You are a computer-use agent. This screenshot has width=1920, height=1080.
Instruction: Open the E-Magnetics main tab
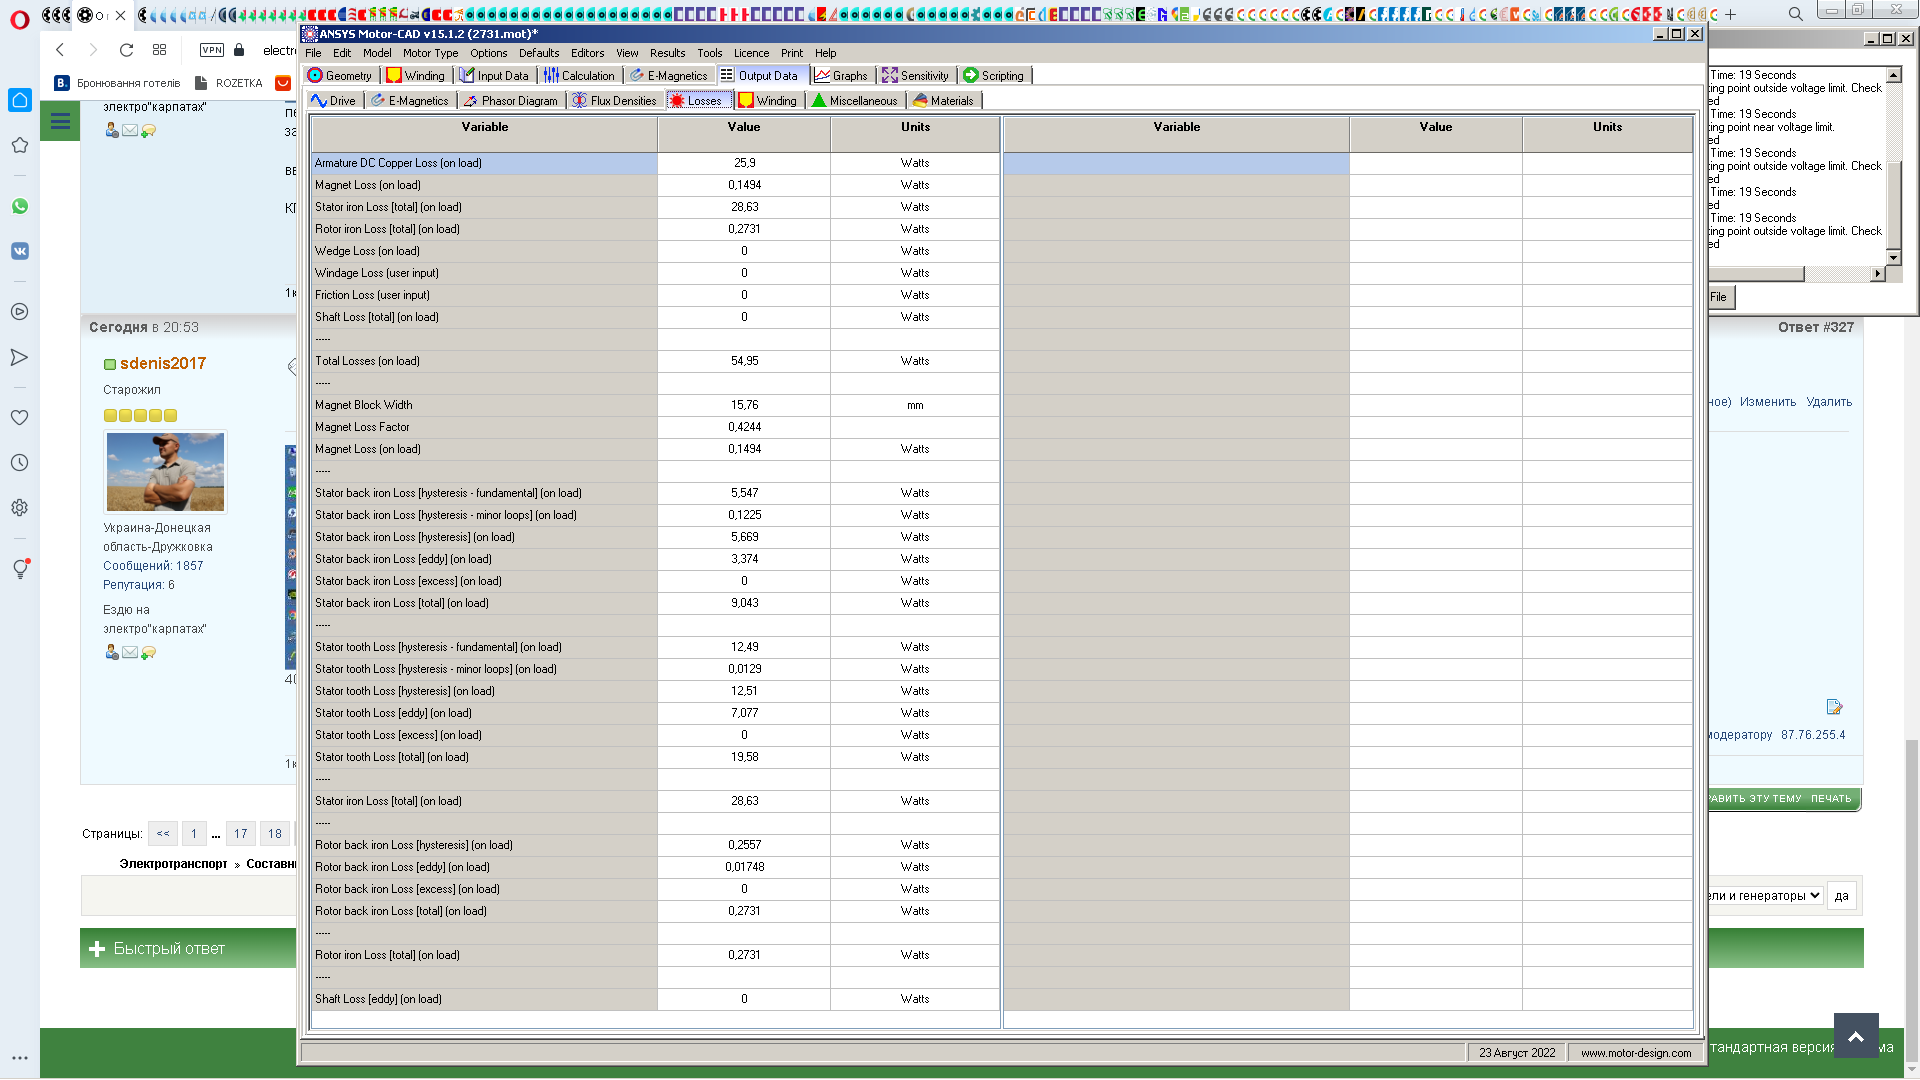[669, 76]
